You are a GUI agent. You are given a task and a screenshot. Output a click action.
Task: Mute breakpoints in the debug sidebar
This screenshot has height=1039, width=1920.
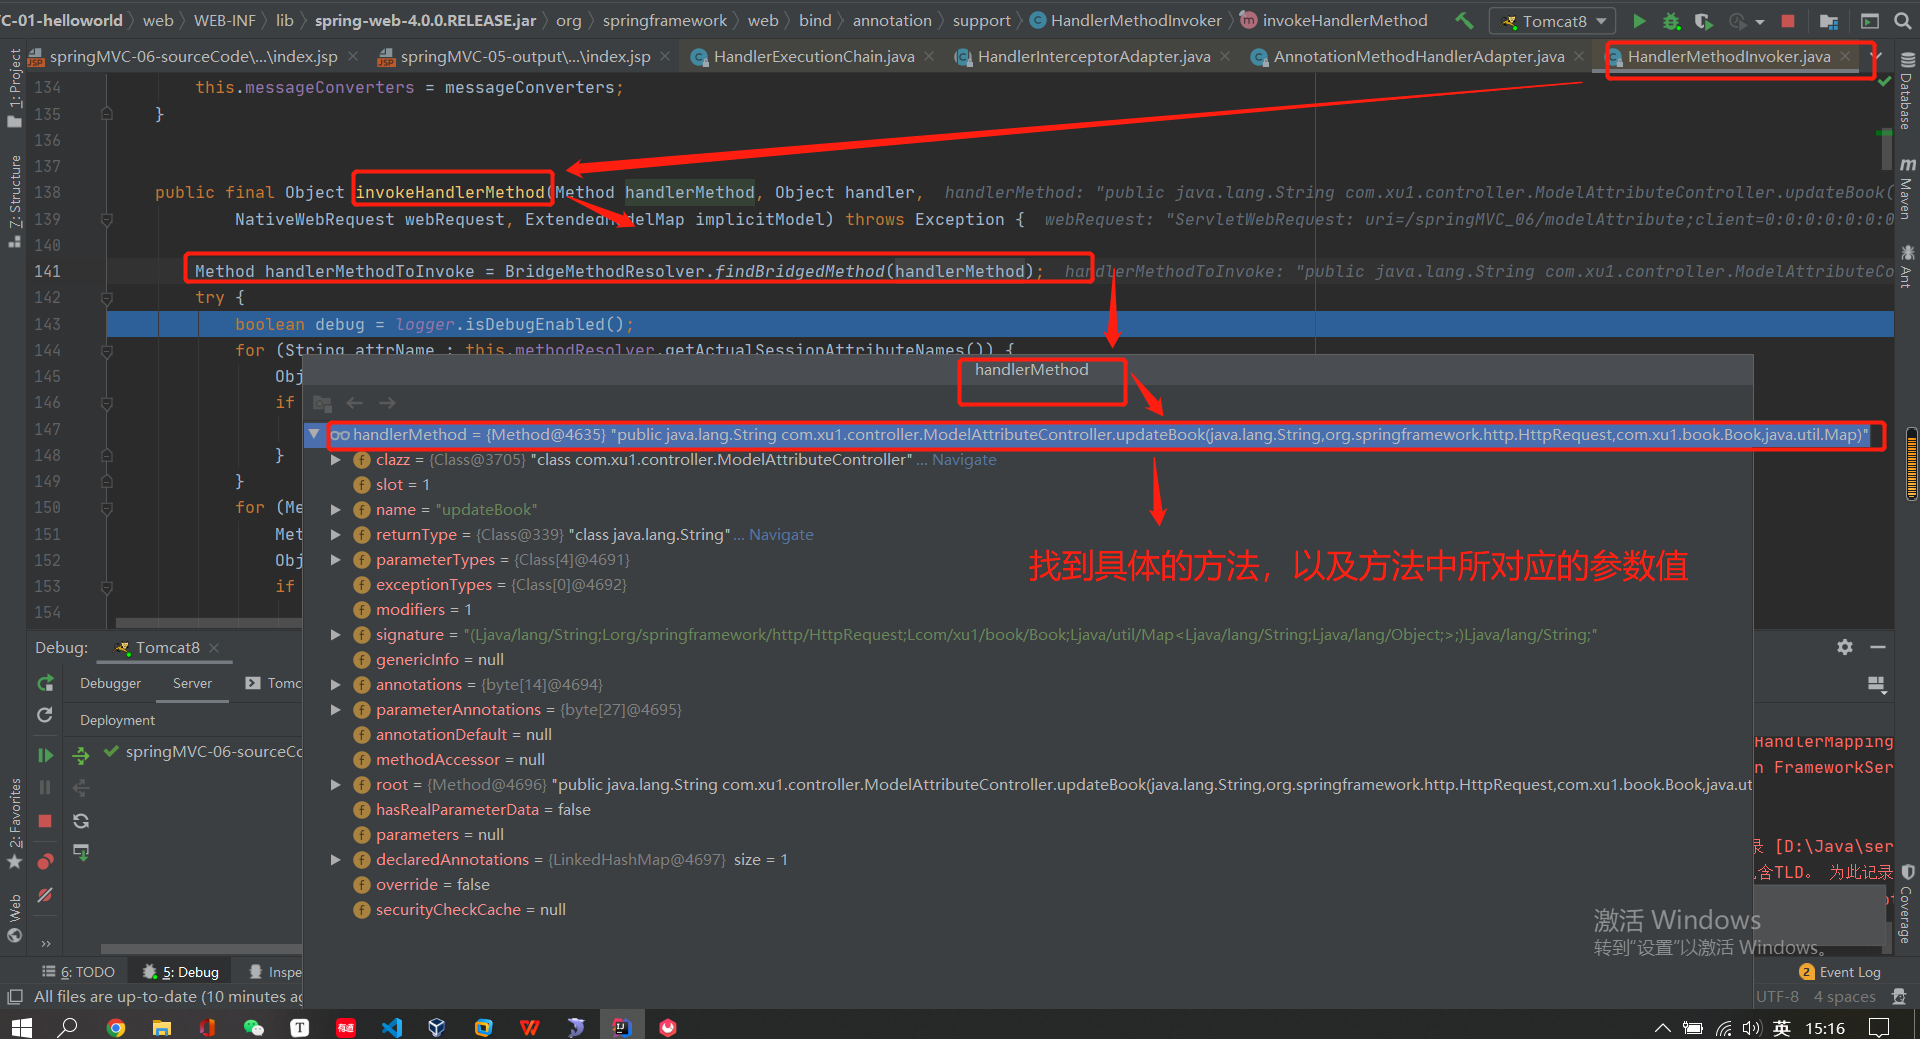pyautogui.click(x=45, y=895)
